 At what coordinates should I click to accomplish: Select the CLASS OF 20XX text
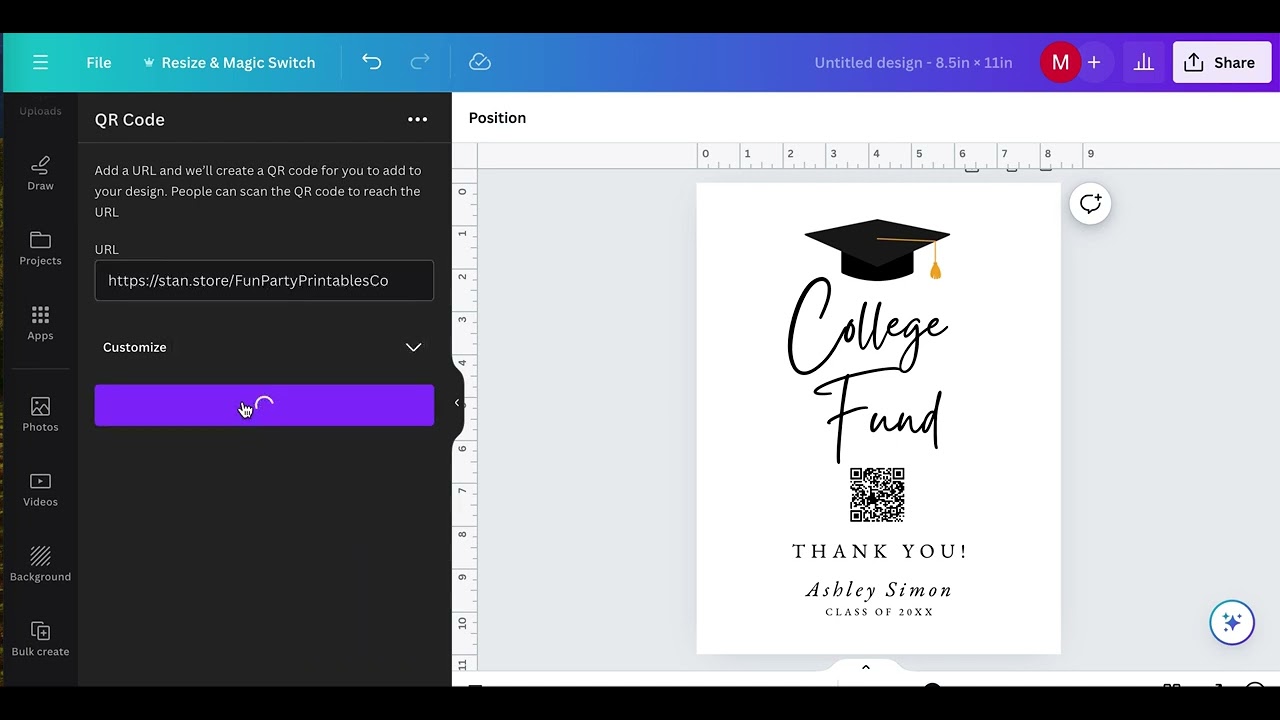[x=879, y=612]
